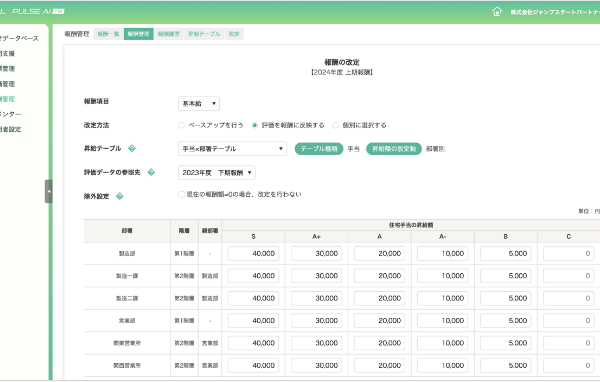
Task: Edit the B value for 関西営業所 row
Action: pos(505,366)
